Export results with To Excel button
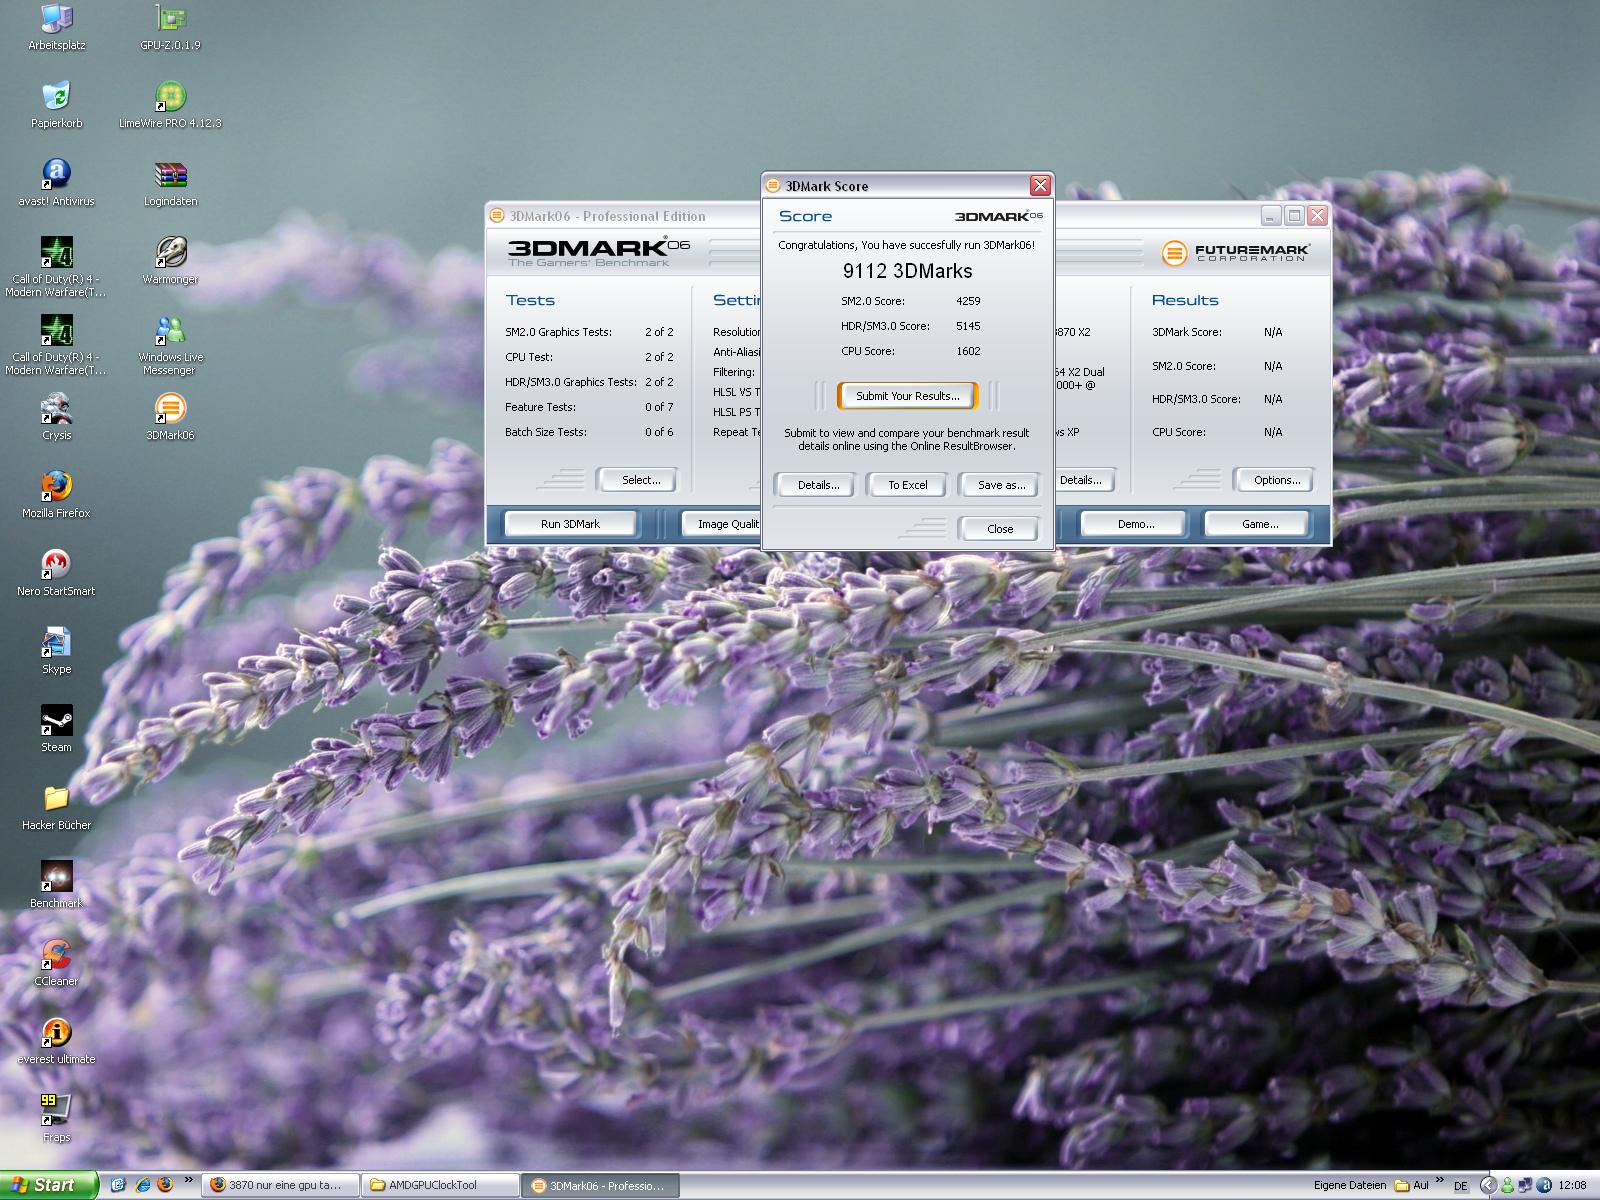 [x=907, y=485]
